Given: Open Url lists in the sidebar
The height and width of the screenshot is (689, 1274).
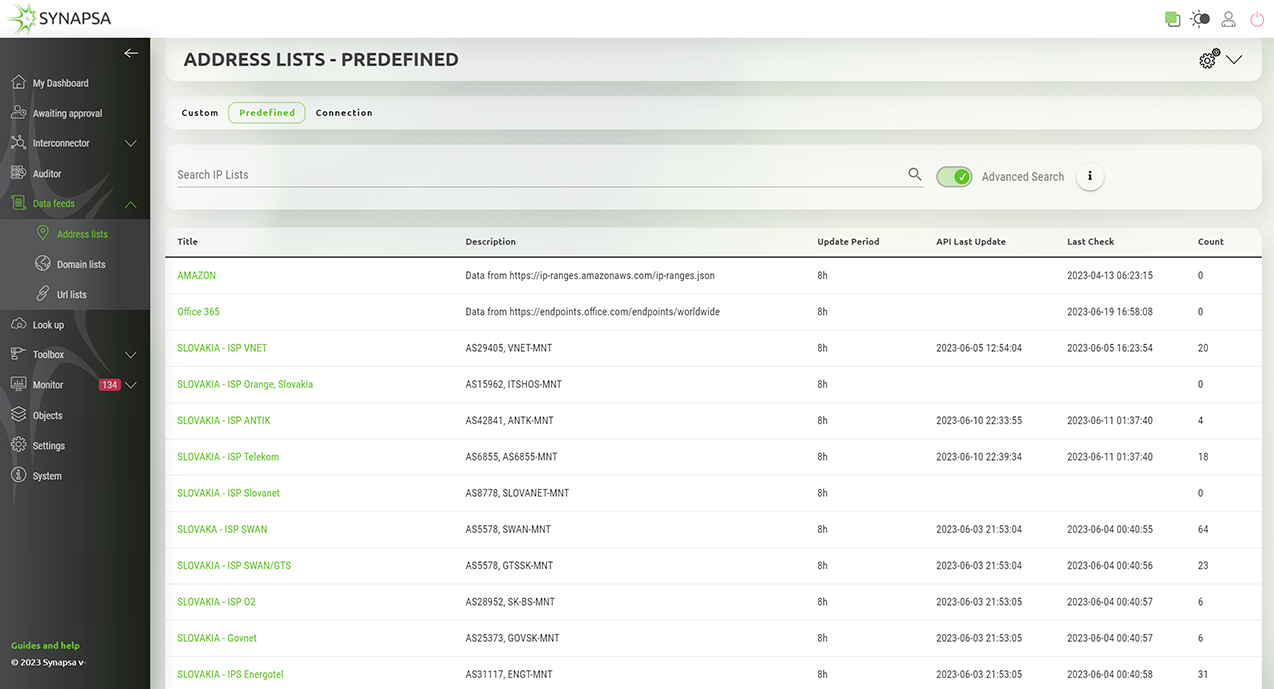Looking at the screenshot, I should tap(72, 294).
